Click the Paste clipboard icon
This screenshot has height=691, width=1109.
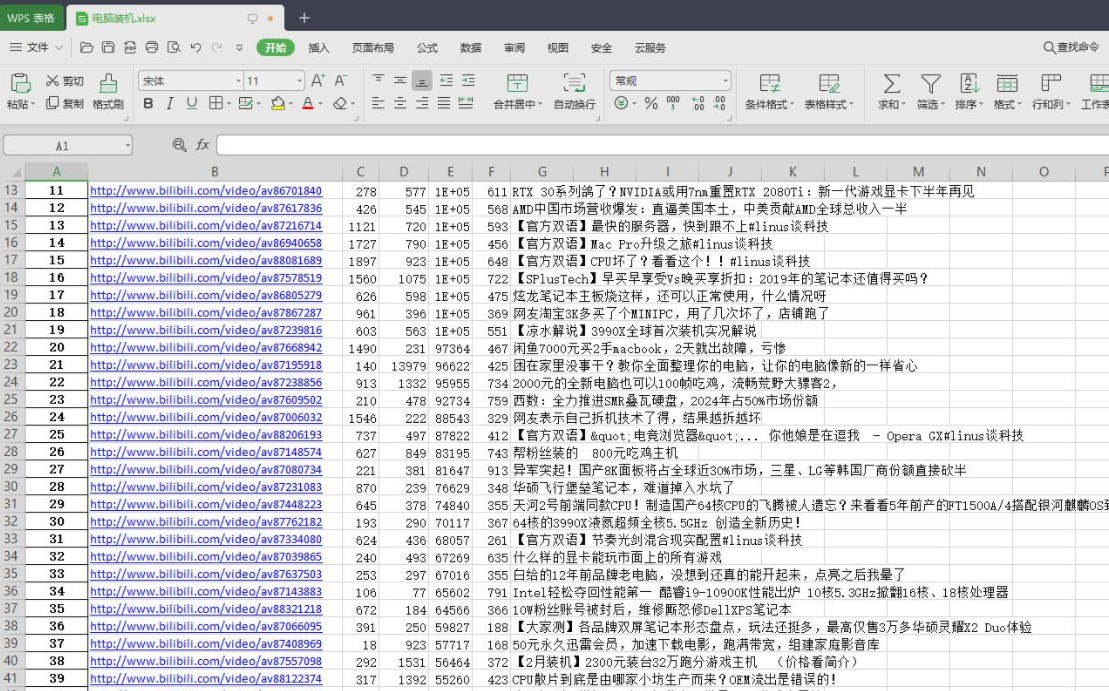tap(20, 83)
